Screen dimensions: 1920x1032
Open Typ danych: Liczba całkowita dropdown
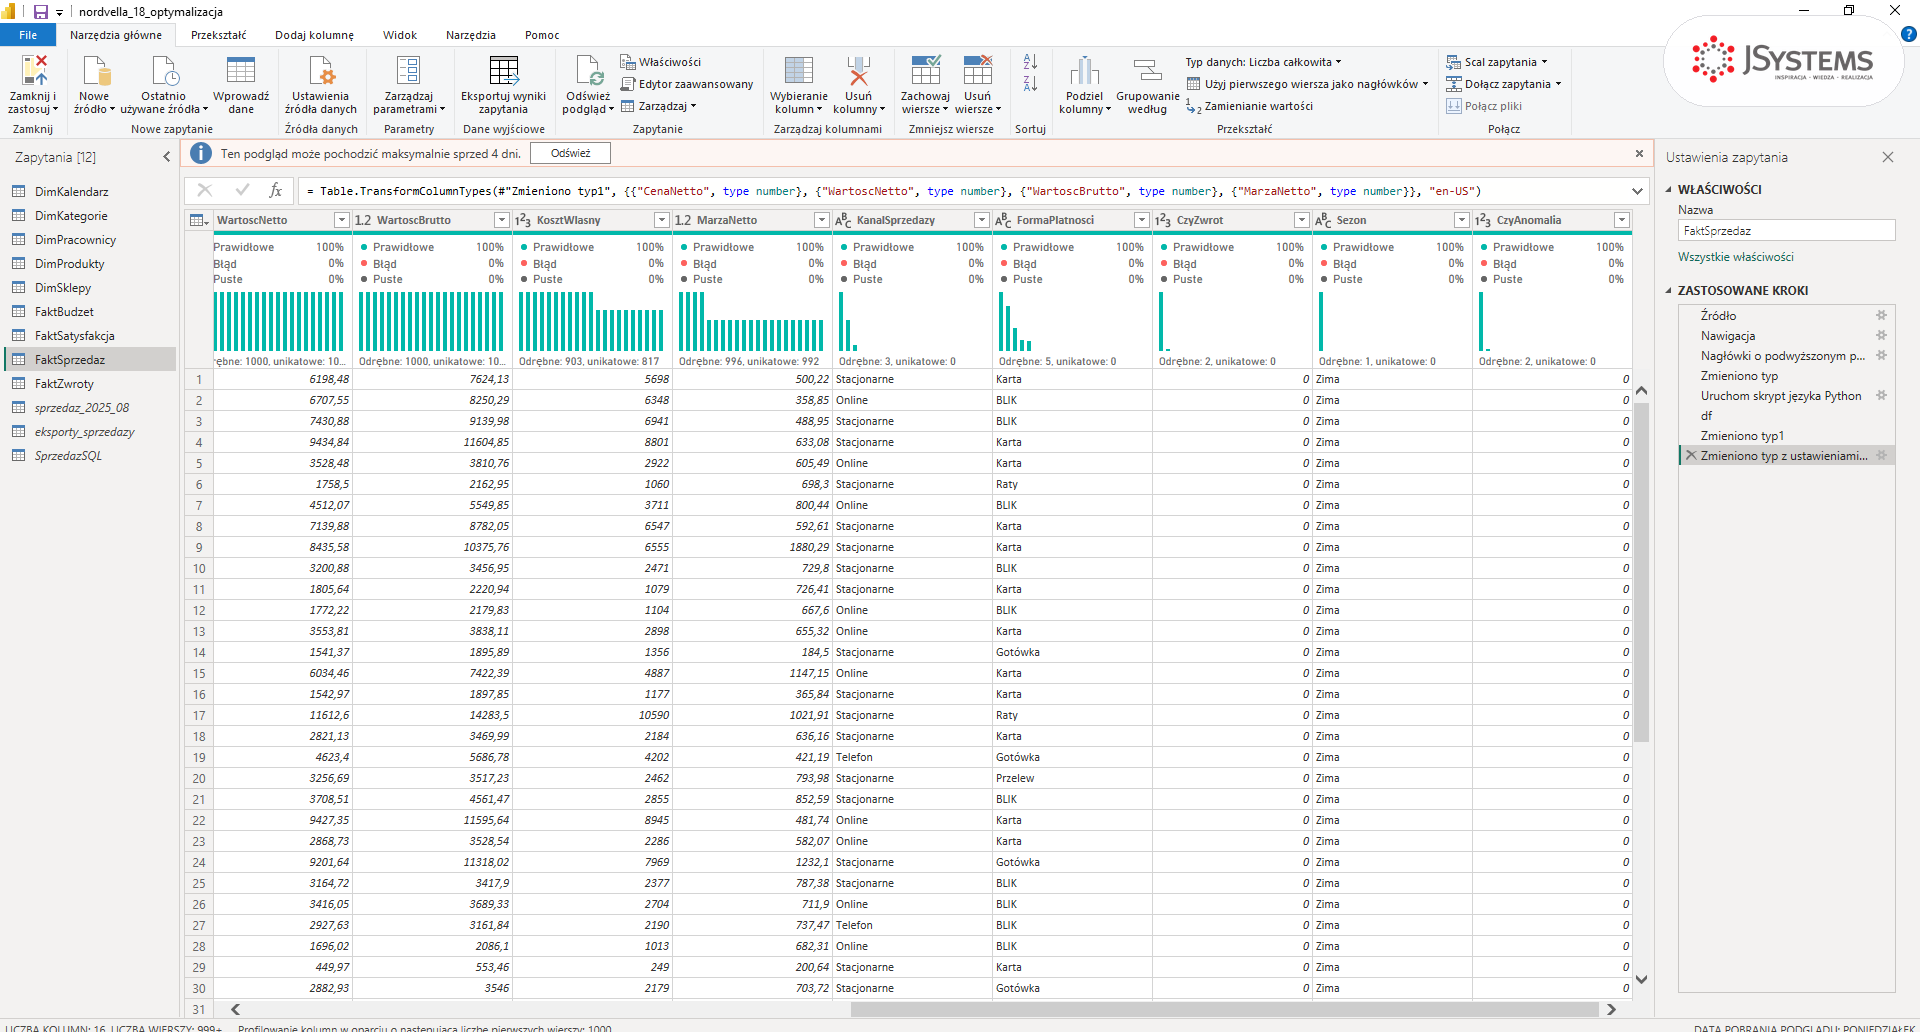tap(1264, 62)
